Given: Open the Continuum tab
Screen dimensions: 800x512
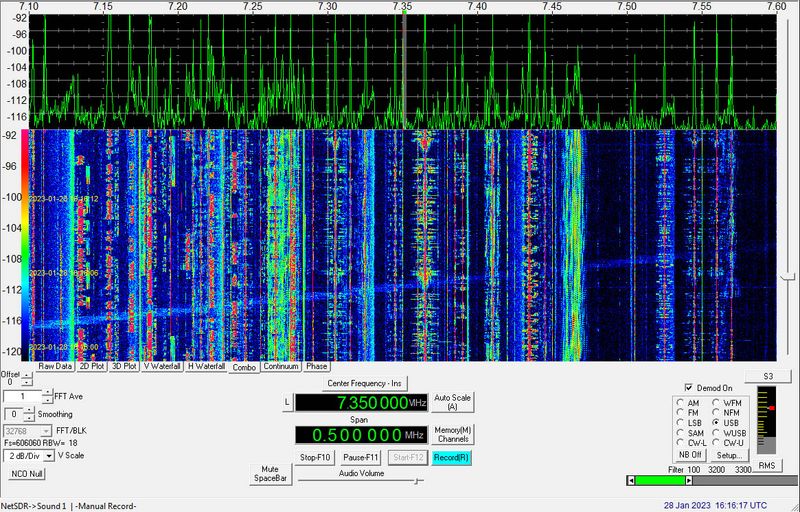Looking at the screenshot, I should [x=281, y=366].
